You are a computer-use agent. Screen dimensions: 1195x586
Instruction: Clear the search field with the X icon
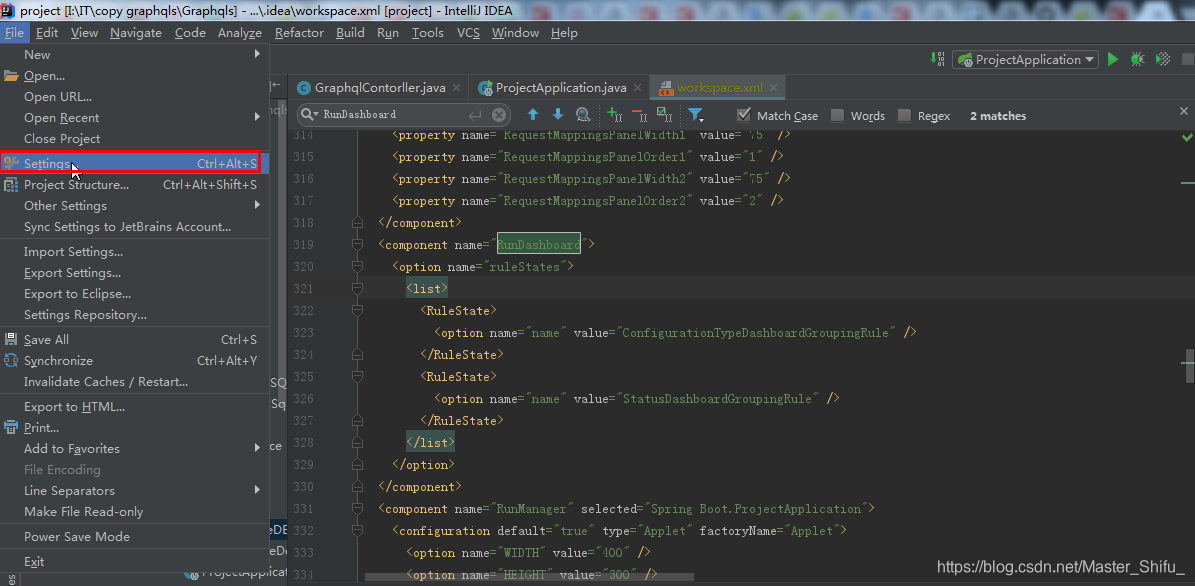pyautogui.click(x=498, y=115)
